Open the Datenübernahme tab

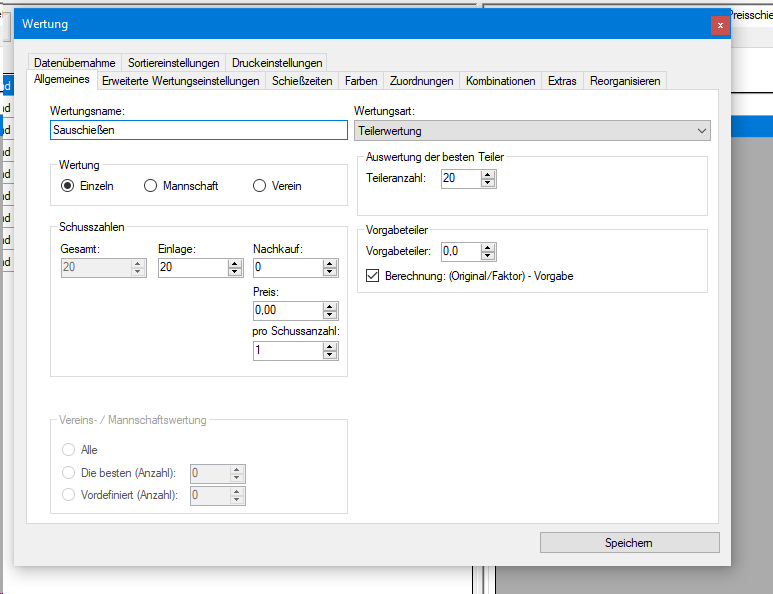click(75, 62)
